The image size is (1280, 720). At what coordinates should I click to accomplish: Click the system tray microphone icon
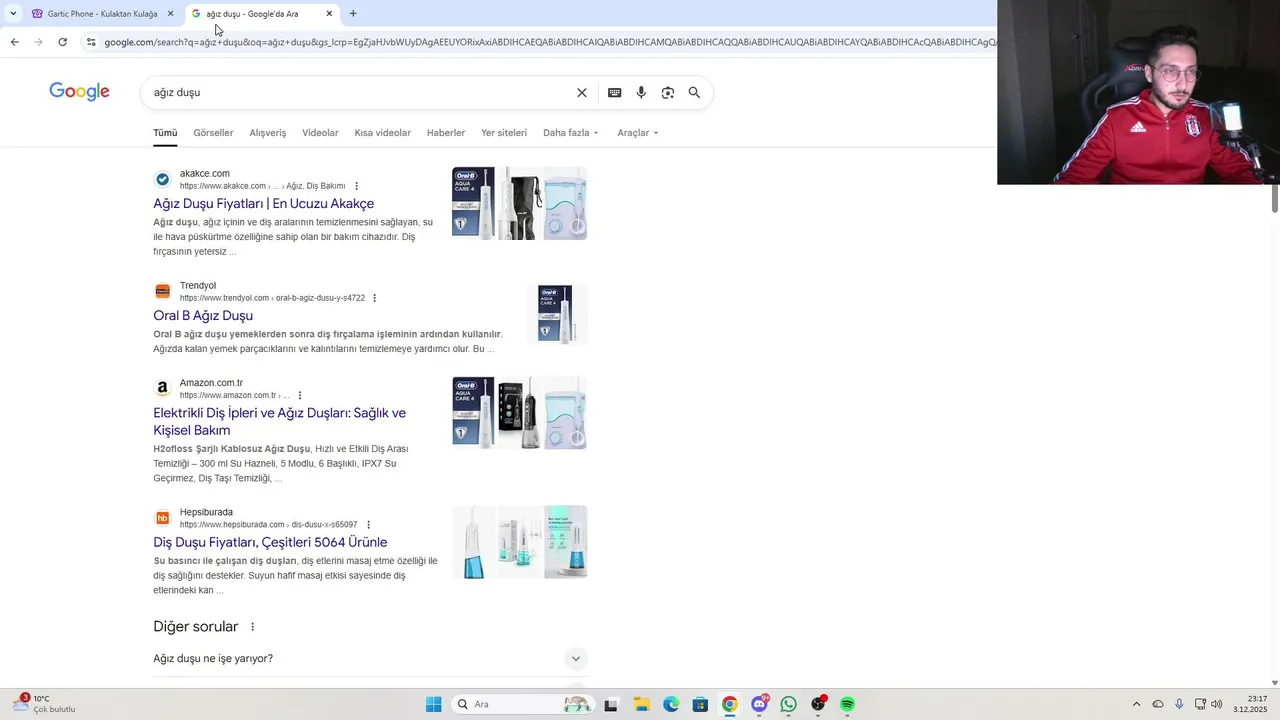[1179, 704]
